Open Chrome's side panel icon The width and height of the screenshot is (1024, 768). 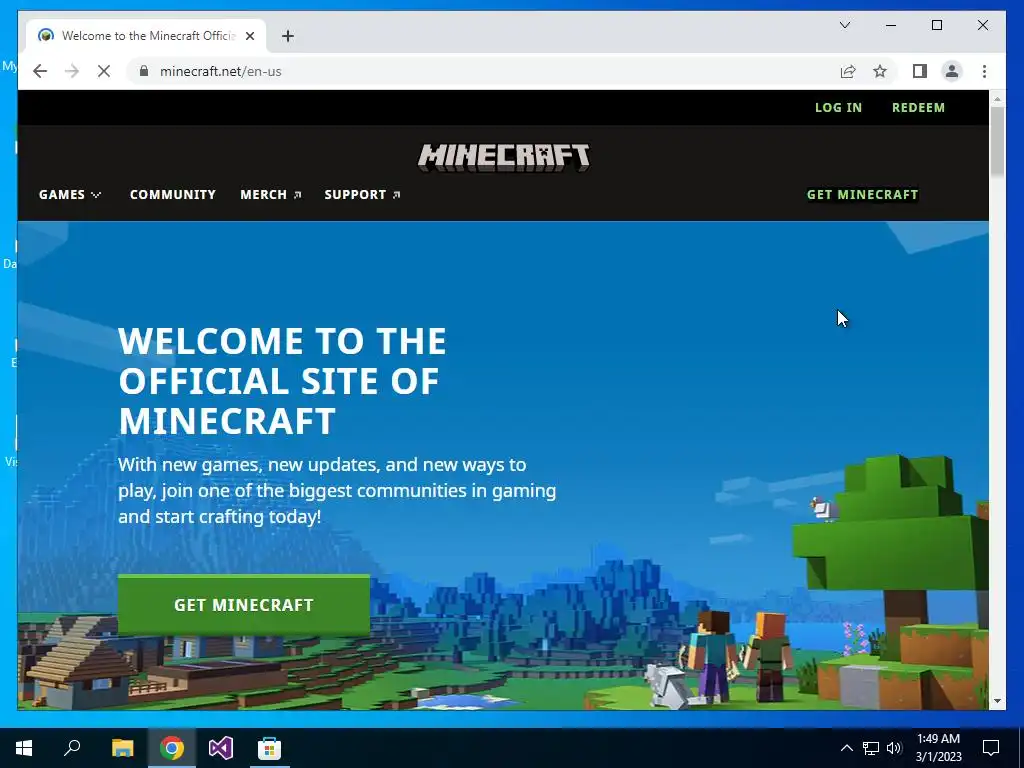pyautogui.click(x=920, y=71)
